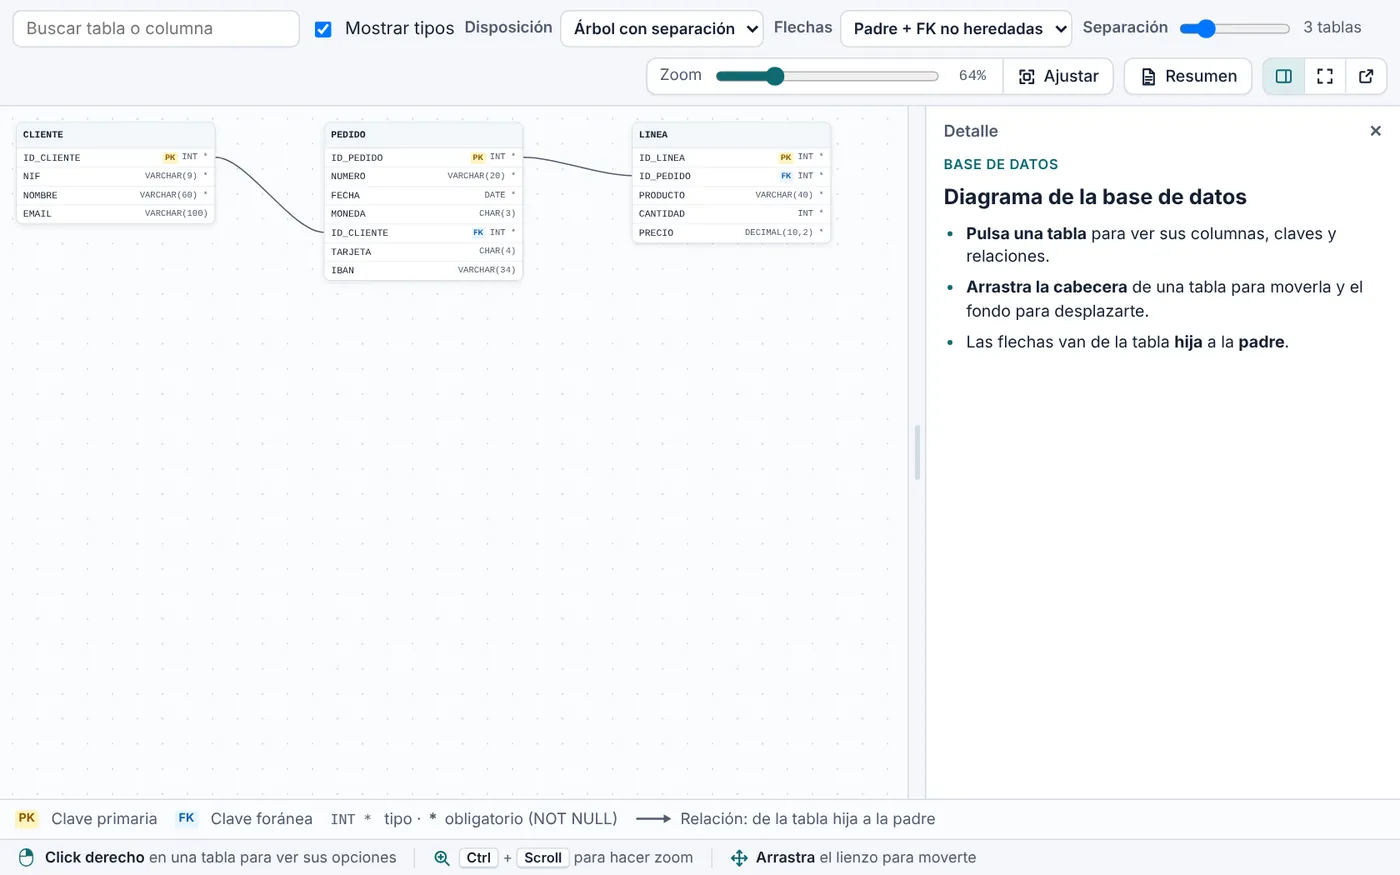Adjust the Separación slider
This screenshot has height=875, width=1400.
(1235, 29)
